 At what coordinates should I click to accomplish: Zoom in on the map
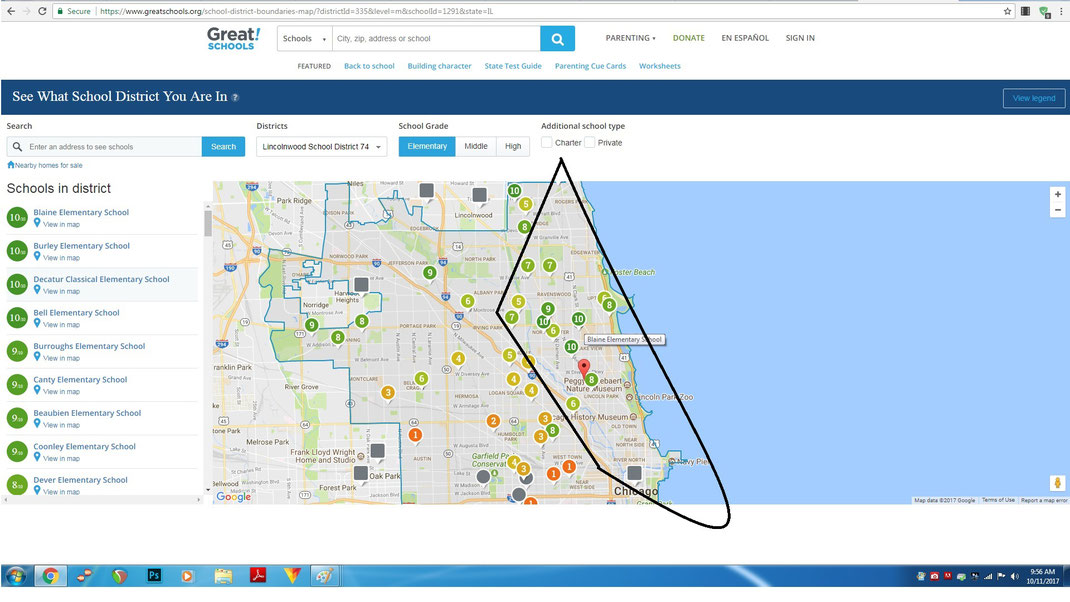click(x=1057, y=195)
